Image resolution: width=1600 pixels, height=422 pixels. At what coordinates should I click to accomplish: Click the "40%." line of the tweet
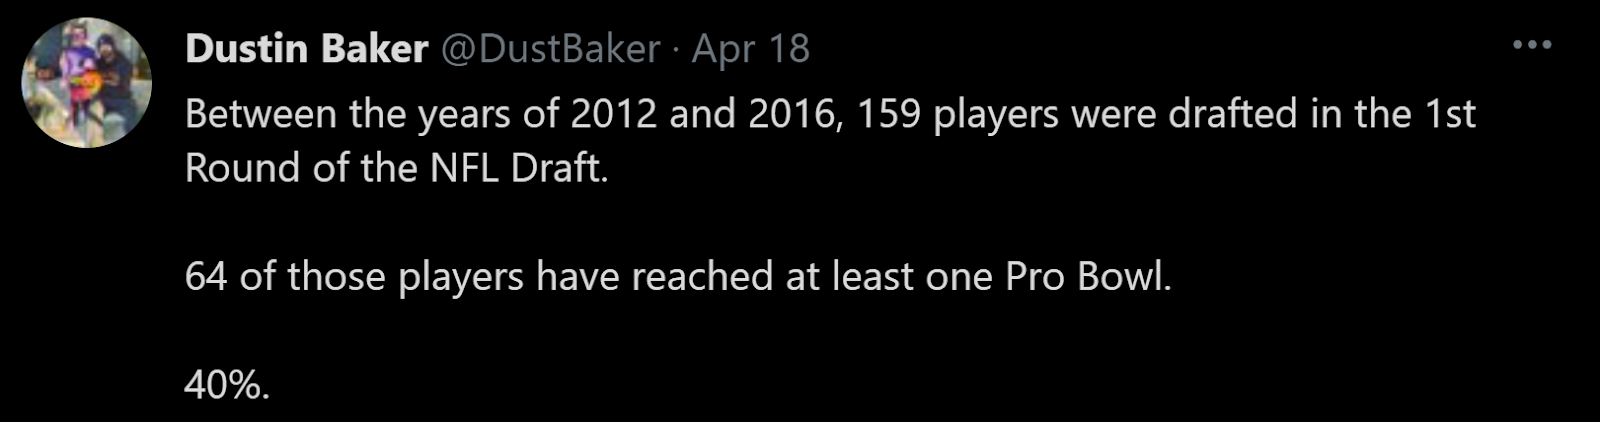pos(227,384)
